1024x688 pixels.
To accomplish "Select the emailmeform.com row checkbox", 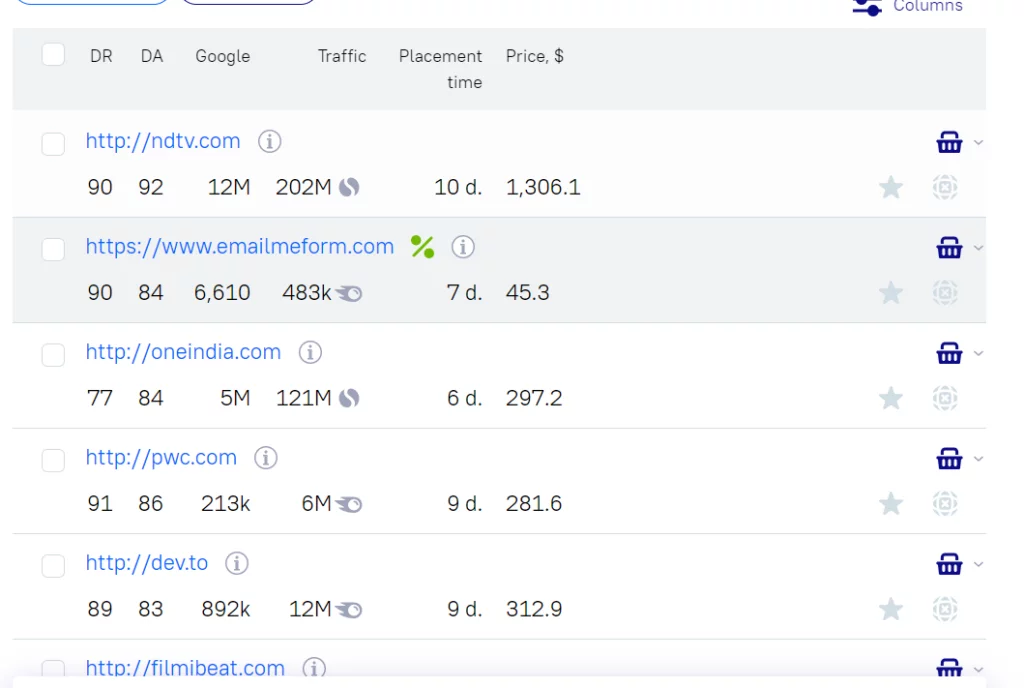I will pyautogui.click(x=53, y=249).
